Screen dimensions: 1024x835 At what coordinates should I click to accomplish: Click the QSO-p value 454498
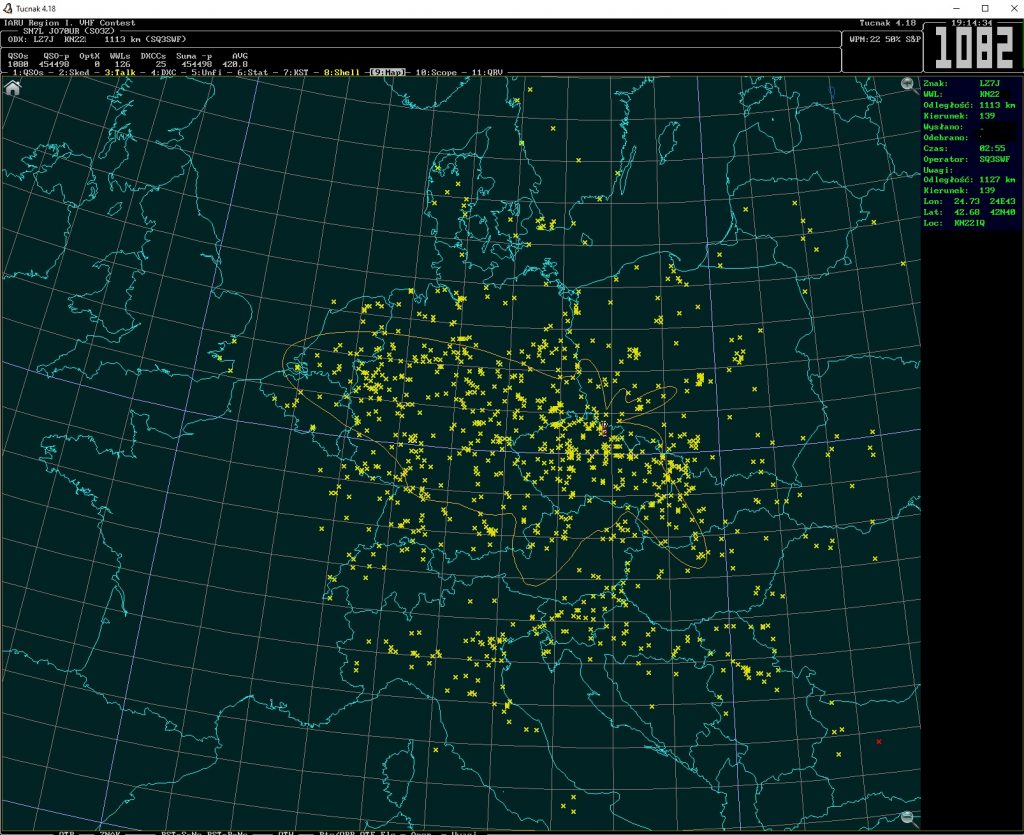(x=54, y=64)
